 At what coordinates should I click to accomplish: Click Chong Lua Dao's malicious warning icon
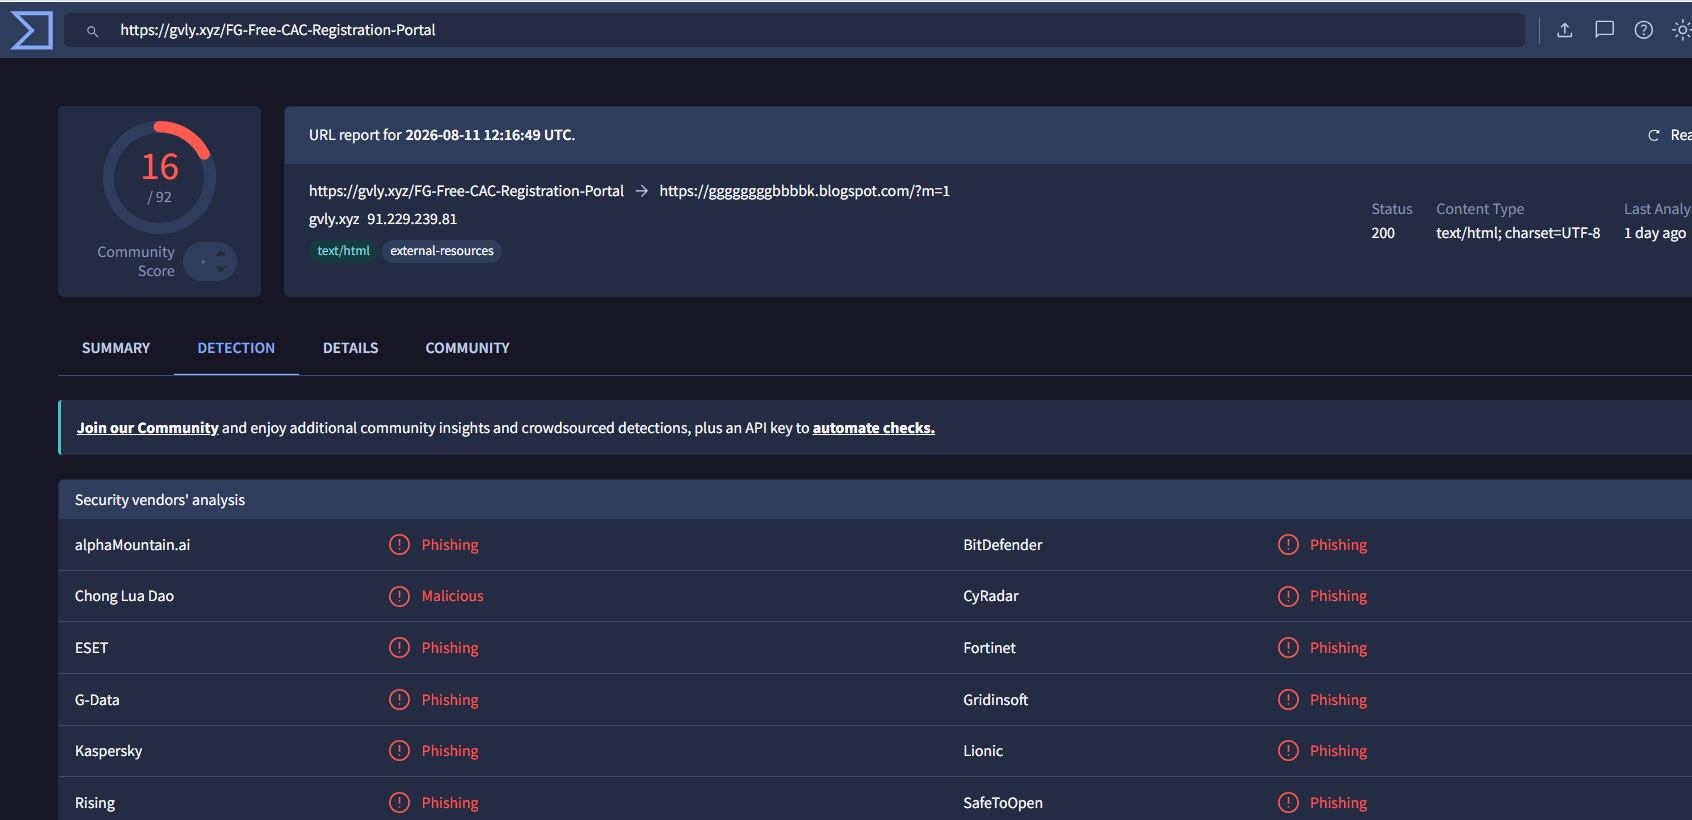tap(399, 596)
